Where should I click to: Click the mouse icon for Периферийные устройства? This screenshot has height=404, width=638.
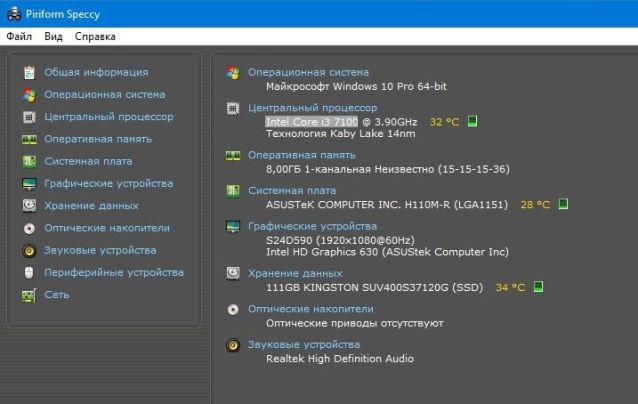point(29,273)
